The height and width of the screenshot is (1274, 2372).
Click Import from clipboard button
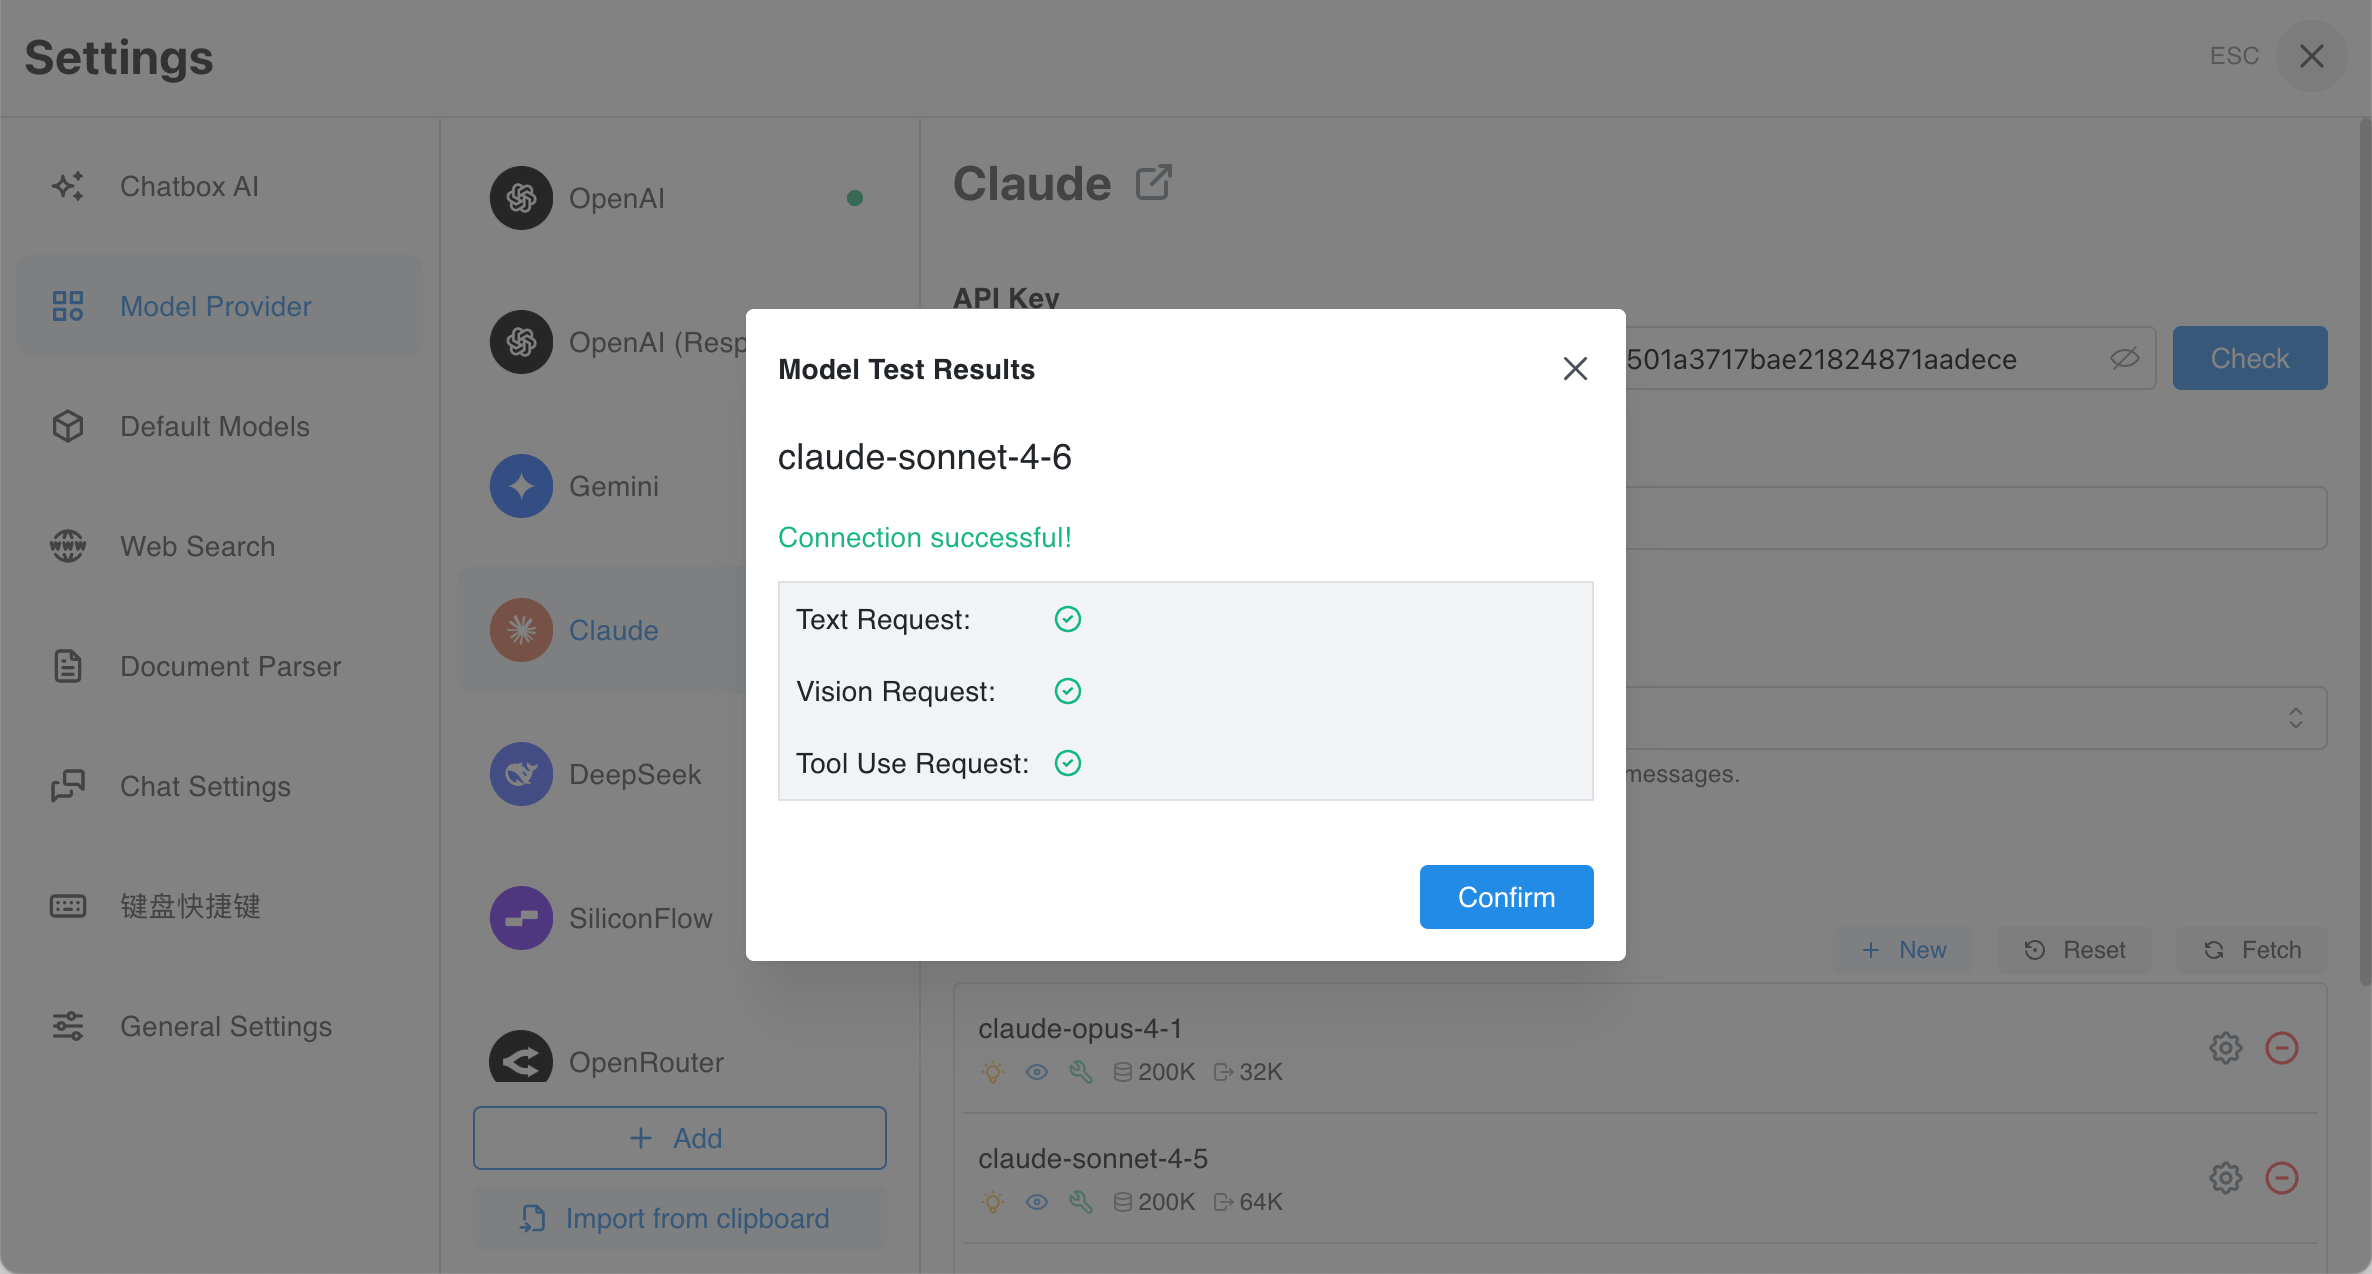679,1218
